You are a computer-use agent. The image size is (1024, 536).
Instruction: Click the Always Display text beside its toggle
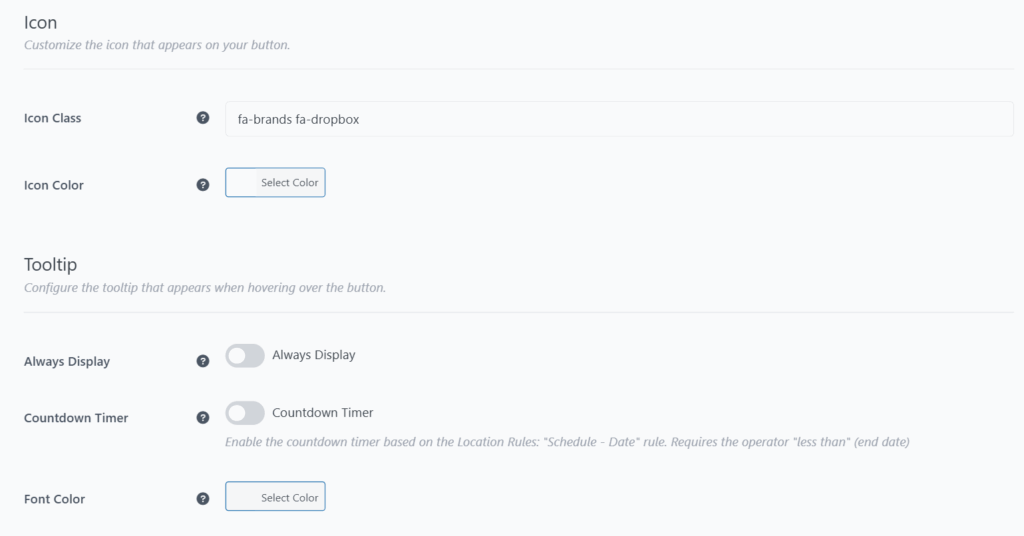(x=313, y=355)
